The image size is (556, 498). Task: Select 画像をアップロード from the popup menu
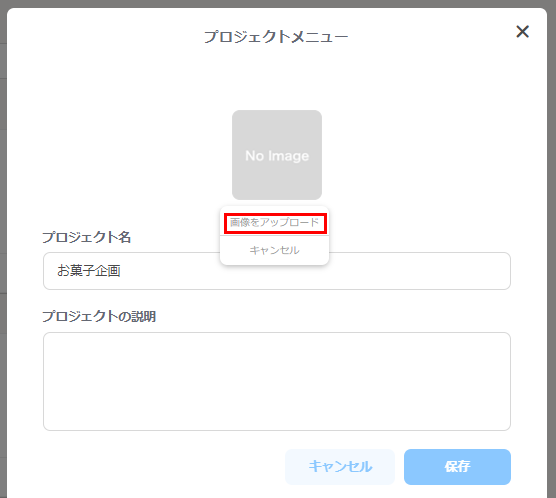point(275,223)
